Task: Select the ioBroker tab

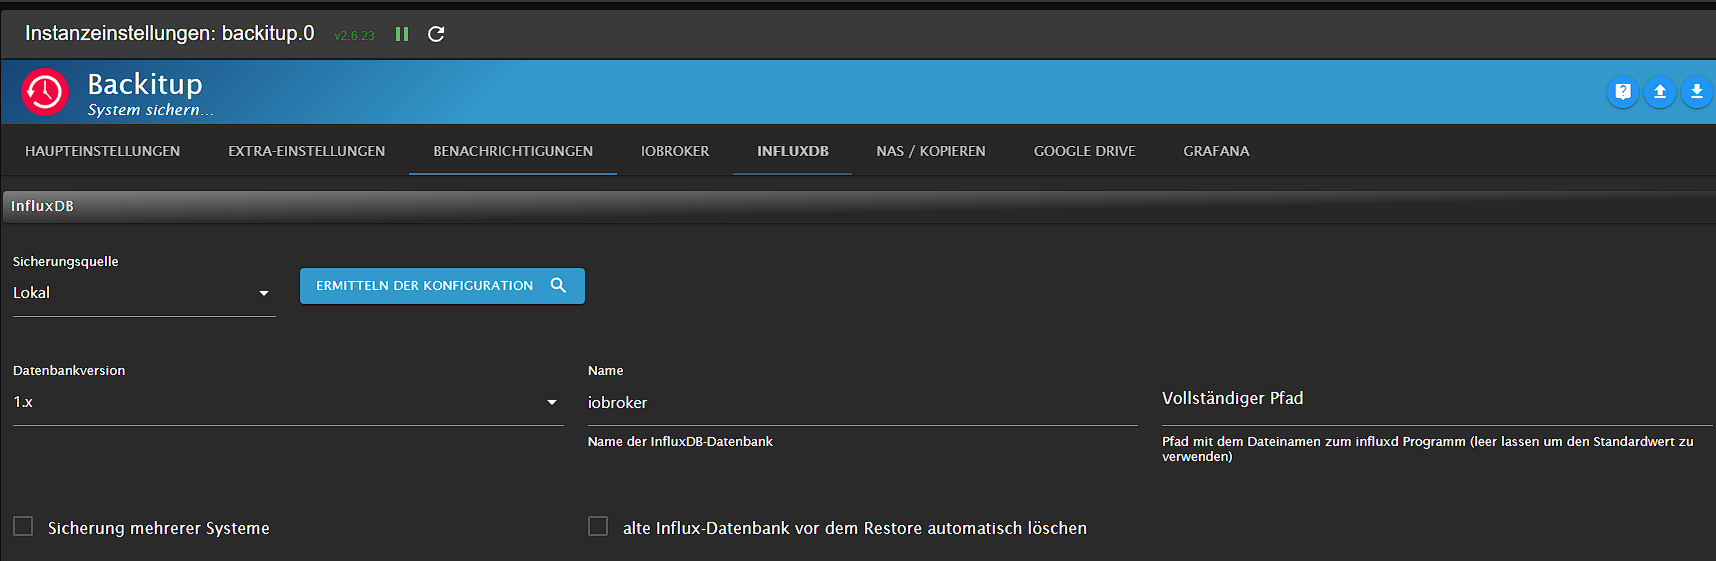Action: coord(675,151)
